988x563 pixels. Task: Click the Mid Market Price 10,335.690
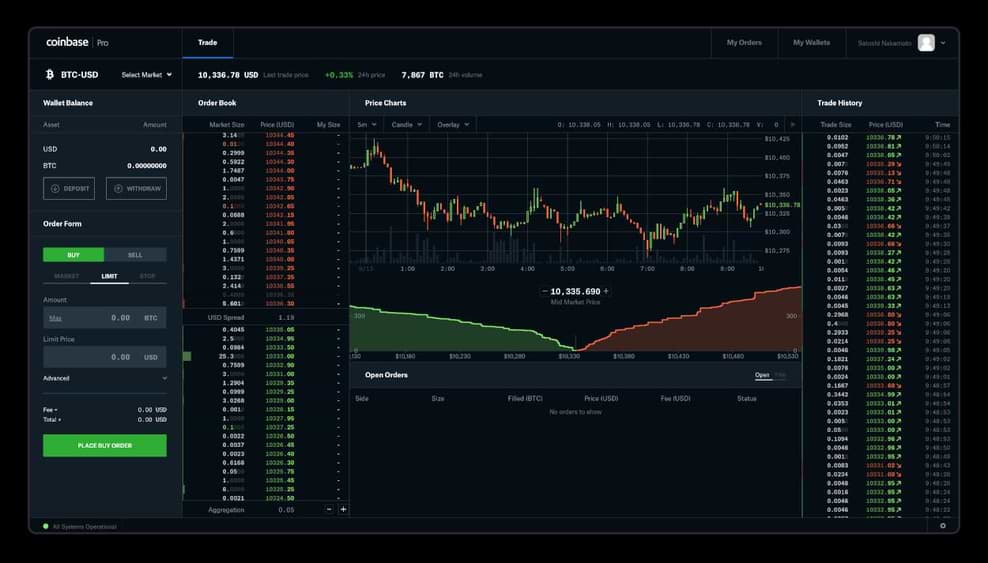[575, 292]
